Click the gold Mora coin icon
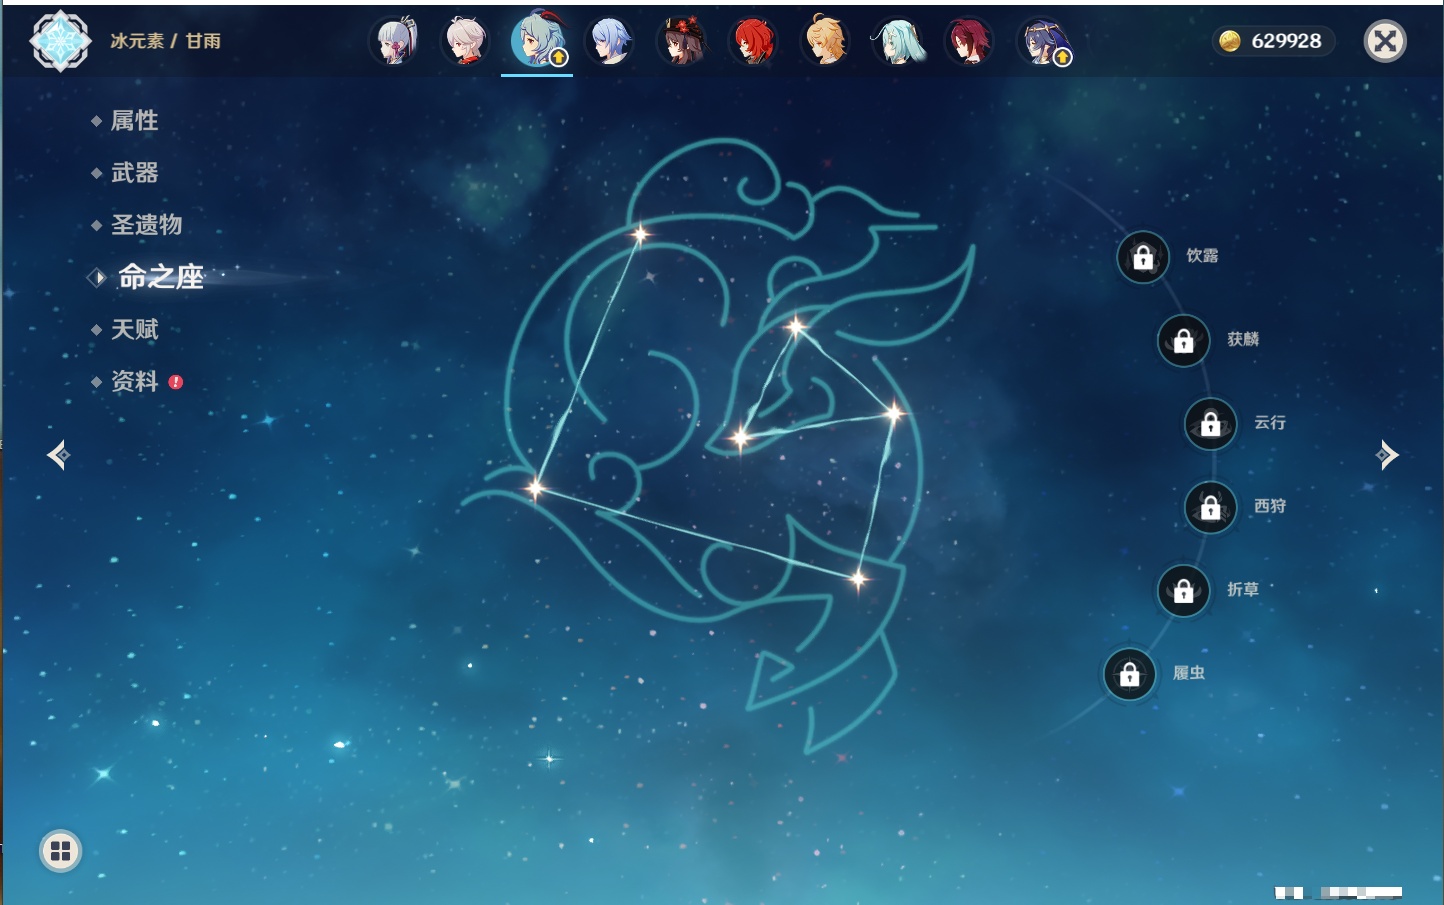Image resolution: width=1444 pixels, height=905 pixels. click(1230, 41)
